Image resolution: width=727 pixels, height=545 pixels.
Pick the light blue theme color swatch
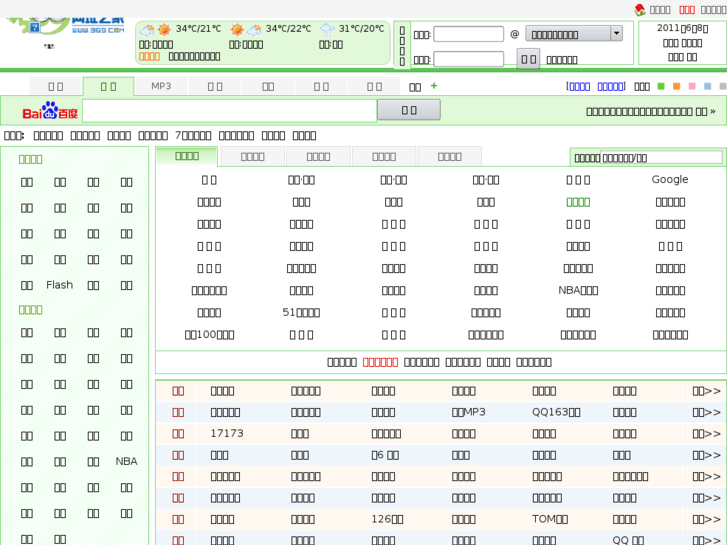tap(707, 86)
